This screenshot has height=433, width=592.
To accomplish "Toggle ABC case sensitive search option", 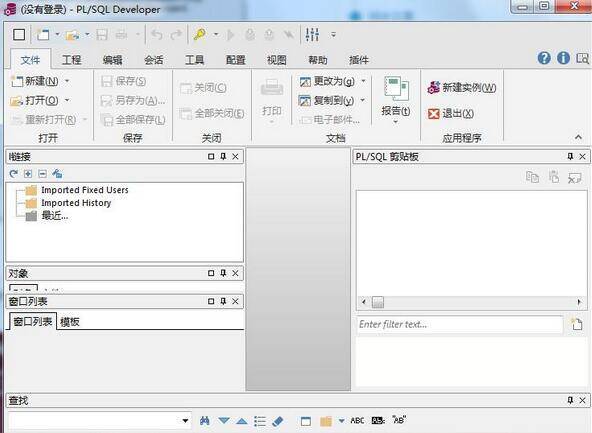I will point(357,421).
